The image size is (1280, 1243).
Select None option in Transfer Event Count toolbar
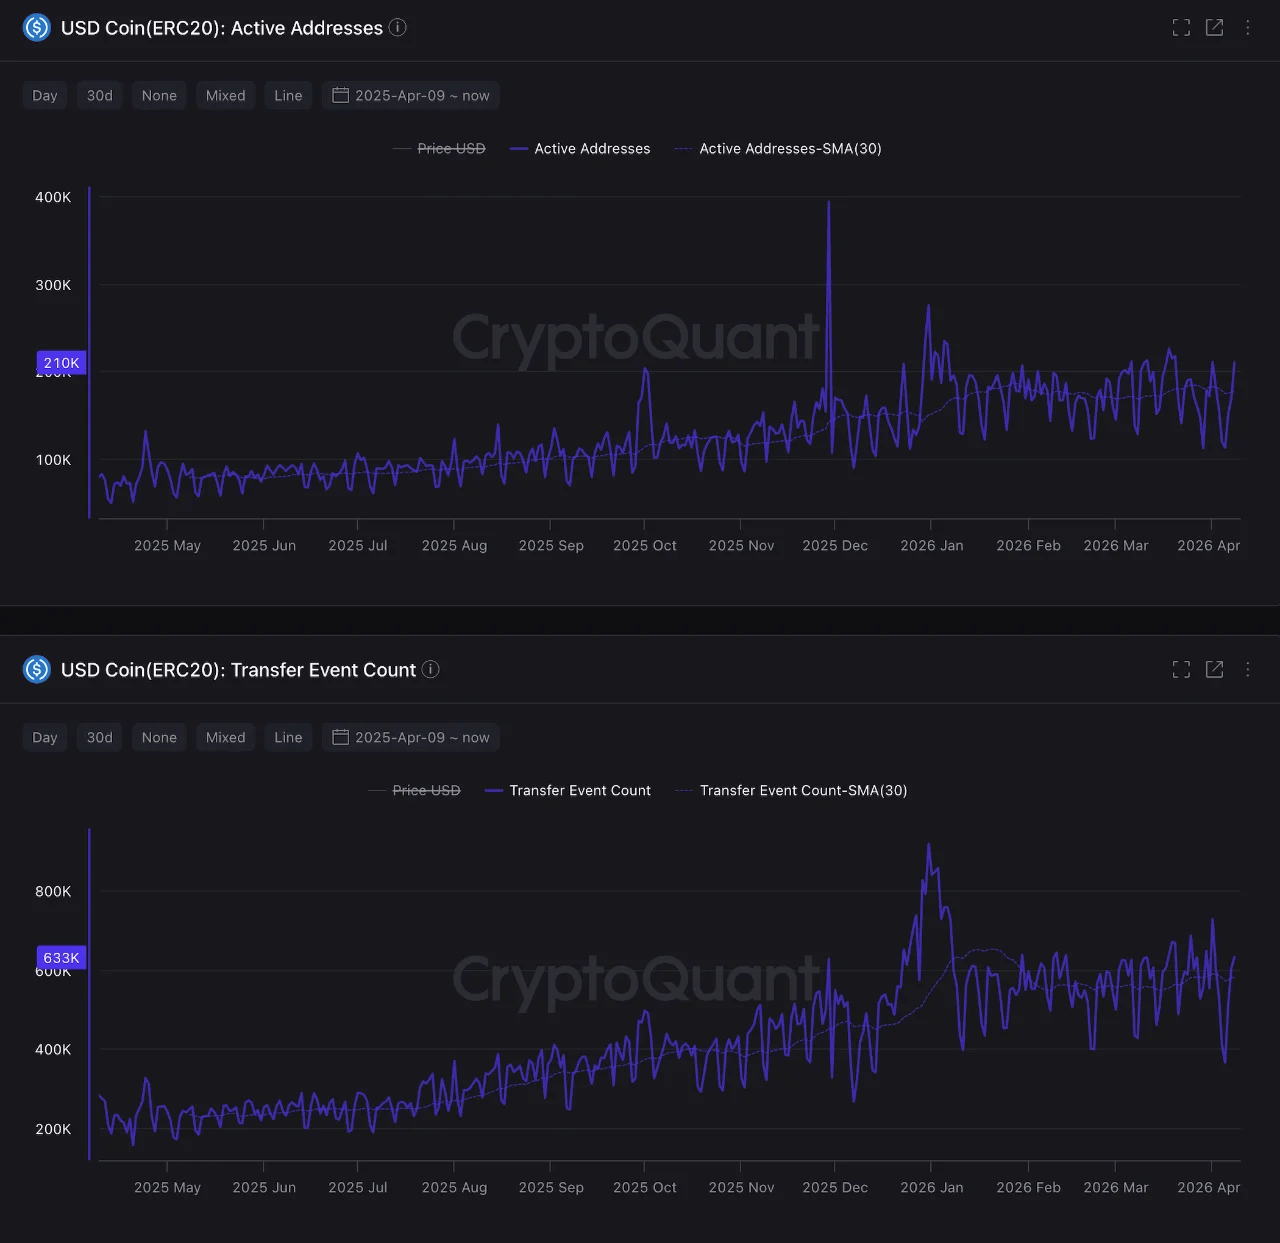click(x=159, y=738)
